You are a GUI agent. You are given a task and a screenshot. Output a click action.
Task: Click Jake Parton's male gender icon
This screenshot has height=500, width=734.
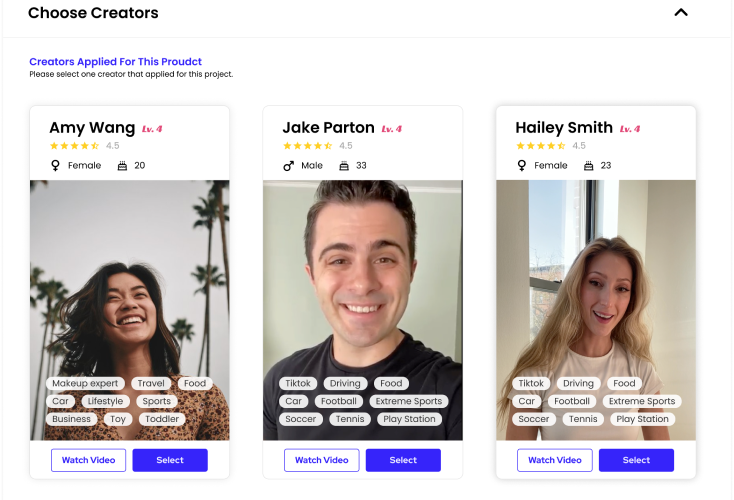point(288,166)
